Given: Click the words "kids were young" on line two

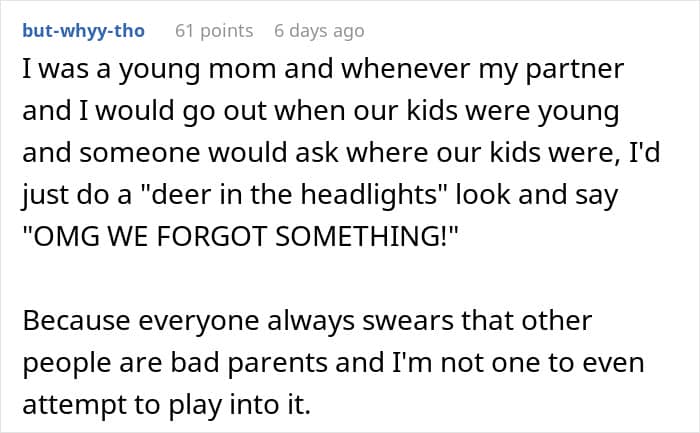Looking at the screenshot, I should tap(512, 112).
